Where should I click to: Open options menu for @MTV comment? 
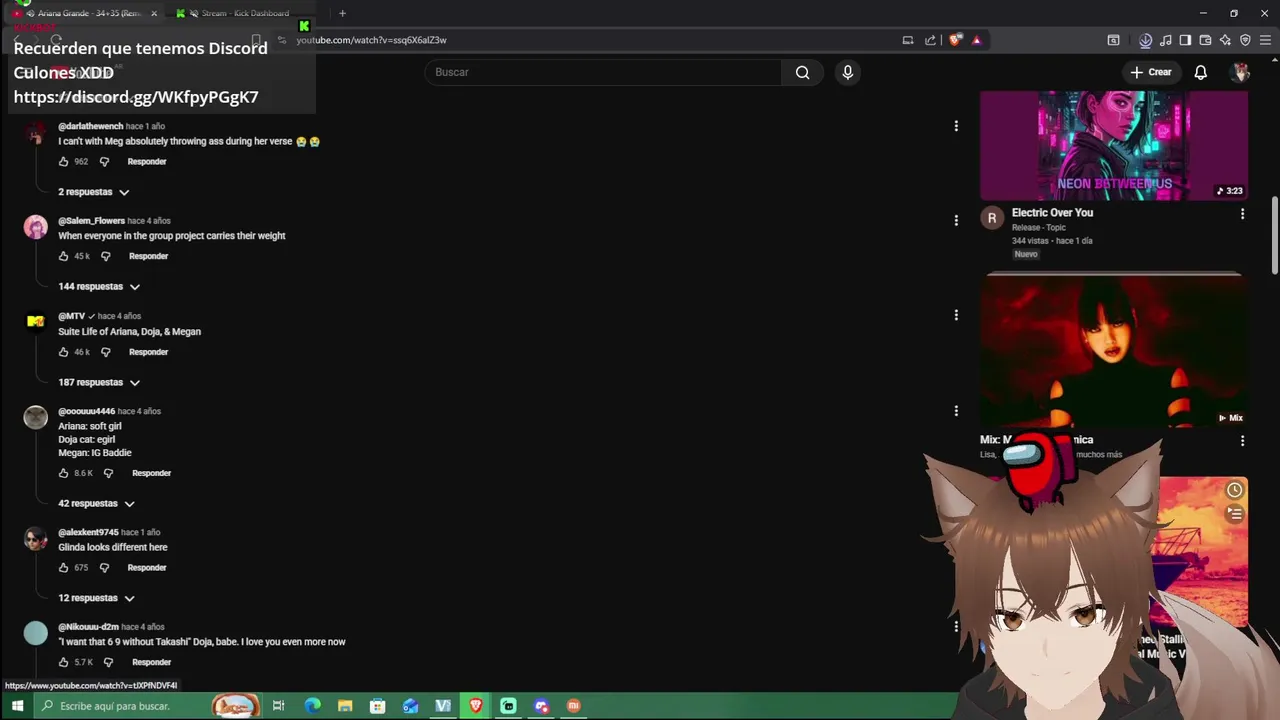click(x=956, y=315)
